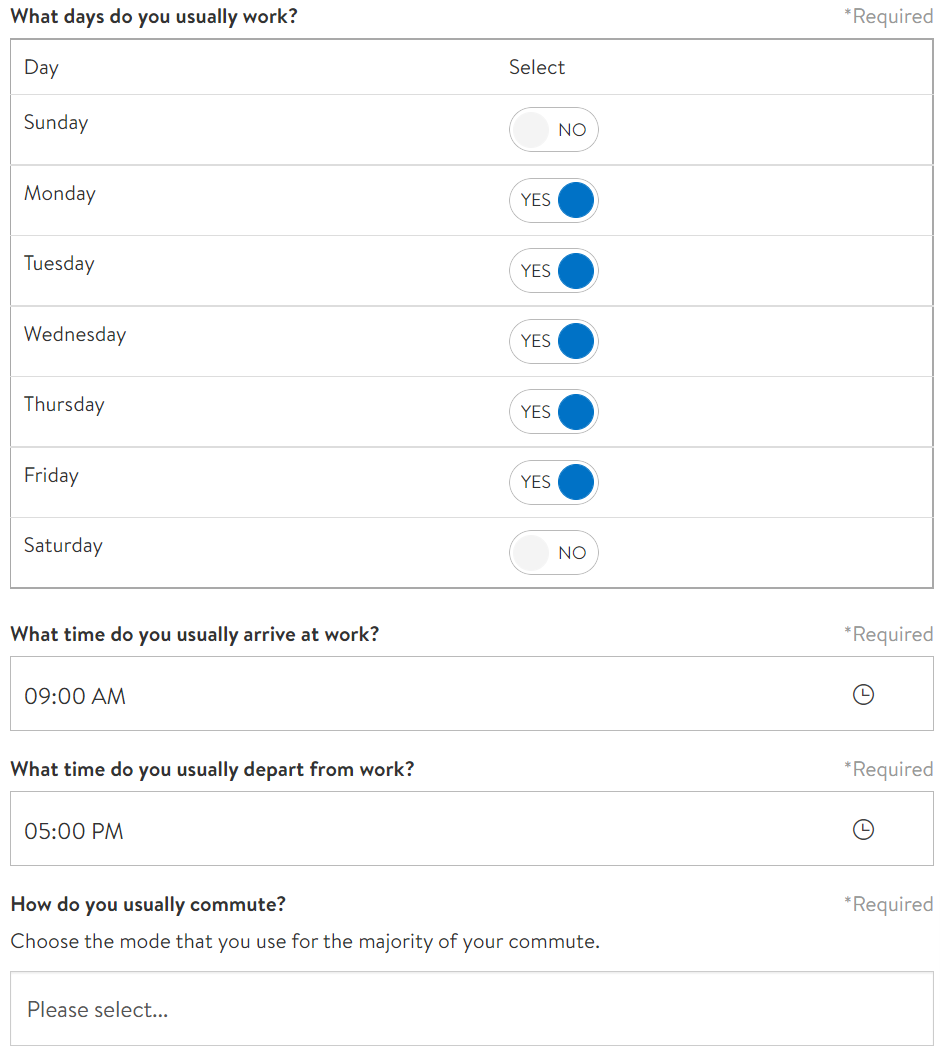
Task: Open the departure time clock picker icon
Action: coord(863,829)
